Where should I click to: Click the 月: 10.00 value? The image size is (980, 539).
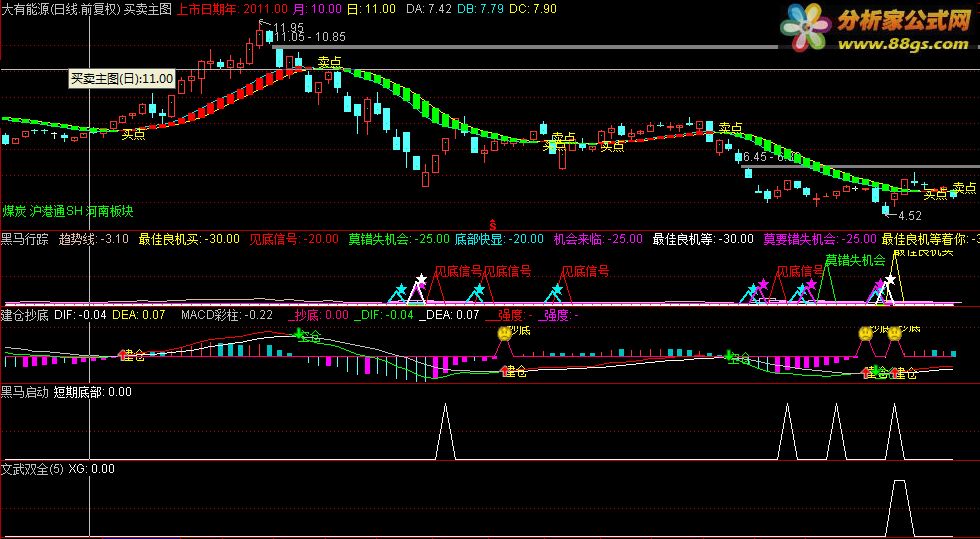pyautogui.click(x=318, y=9)
